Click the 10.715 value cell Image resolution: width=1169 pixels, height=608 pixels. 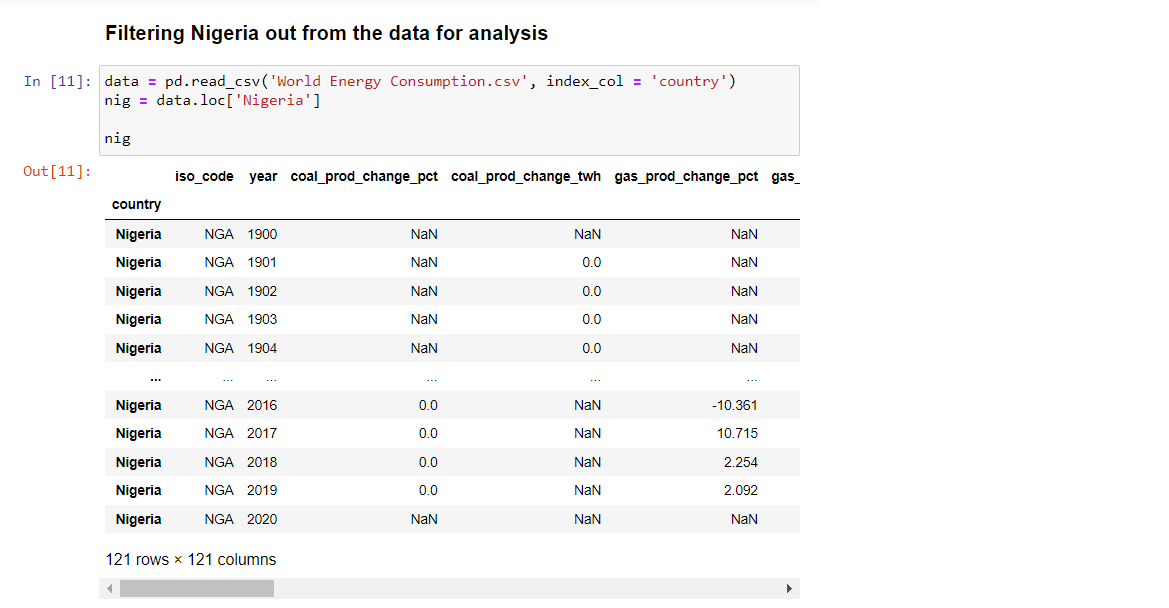pos(737,434)
